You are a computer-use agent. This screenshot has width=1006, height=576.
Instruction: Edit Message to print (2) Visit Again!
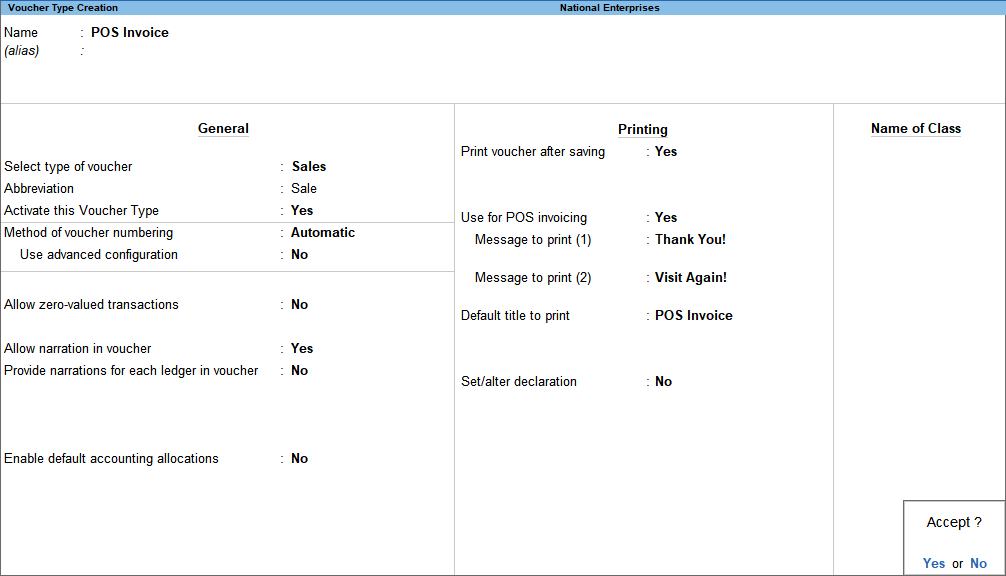(691, 277)
